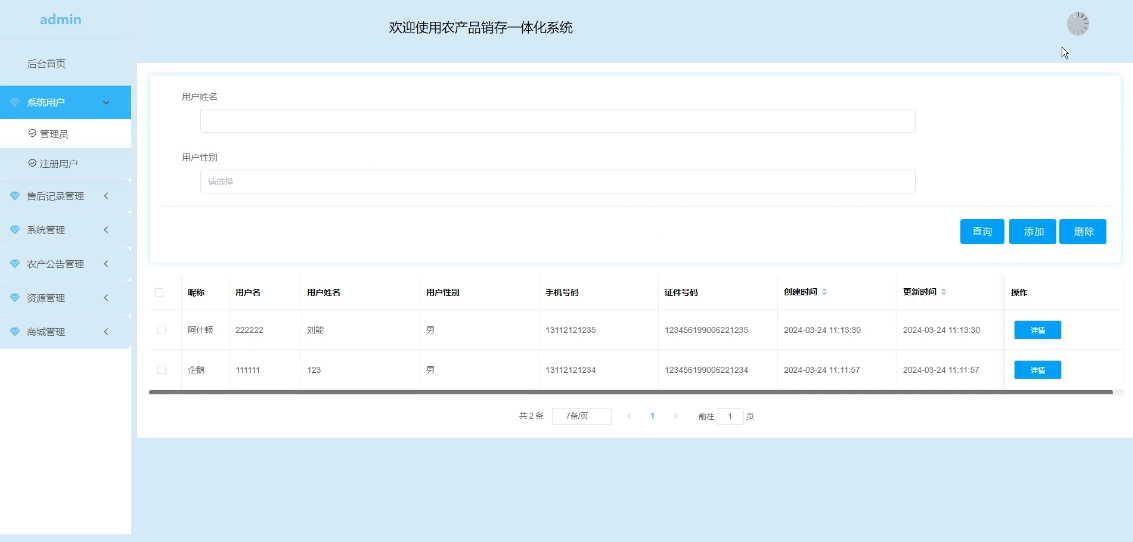Click the diamond icon beside 系统用户
This screenshot has height=542, width=1133.
click(x=15, y=103)
